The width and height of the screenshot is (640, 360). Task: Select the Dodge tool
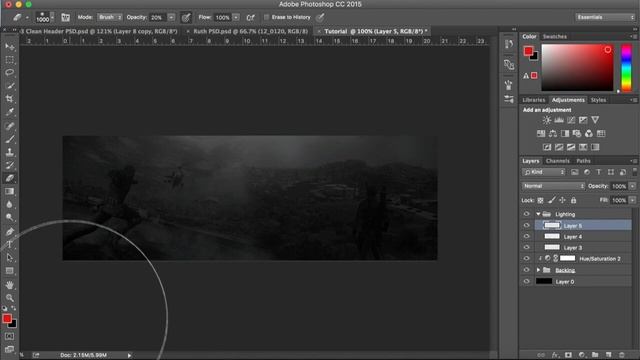coord(9,217)
